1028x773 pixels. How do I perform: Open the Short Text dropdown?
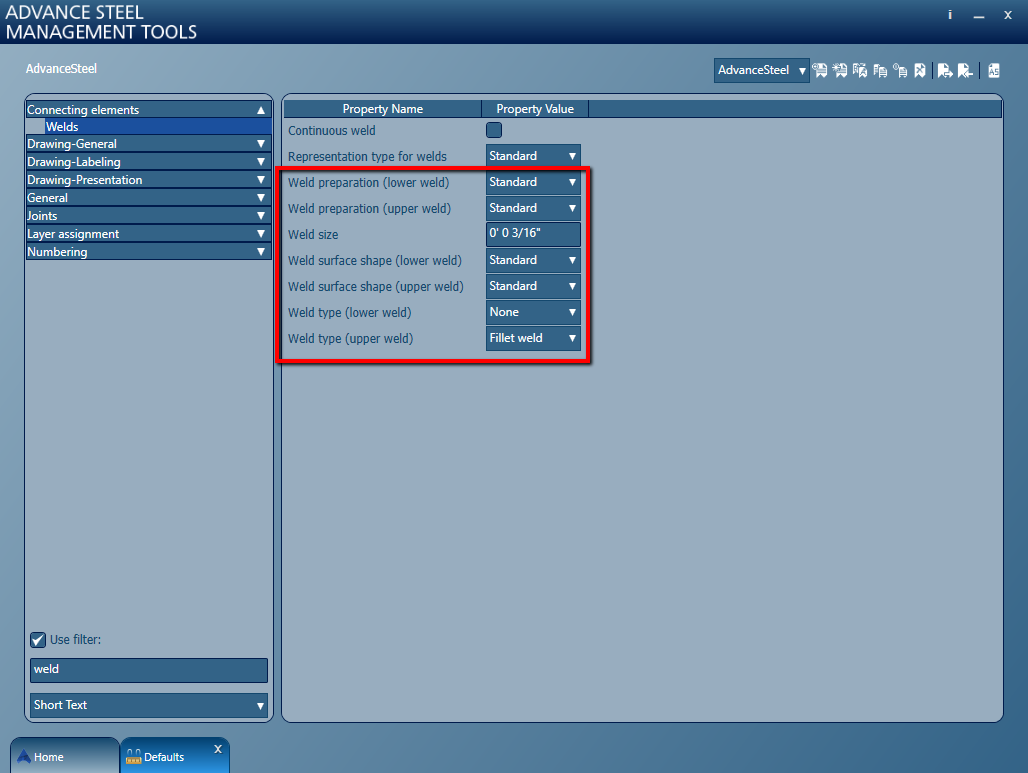point(147,705)
